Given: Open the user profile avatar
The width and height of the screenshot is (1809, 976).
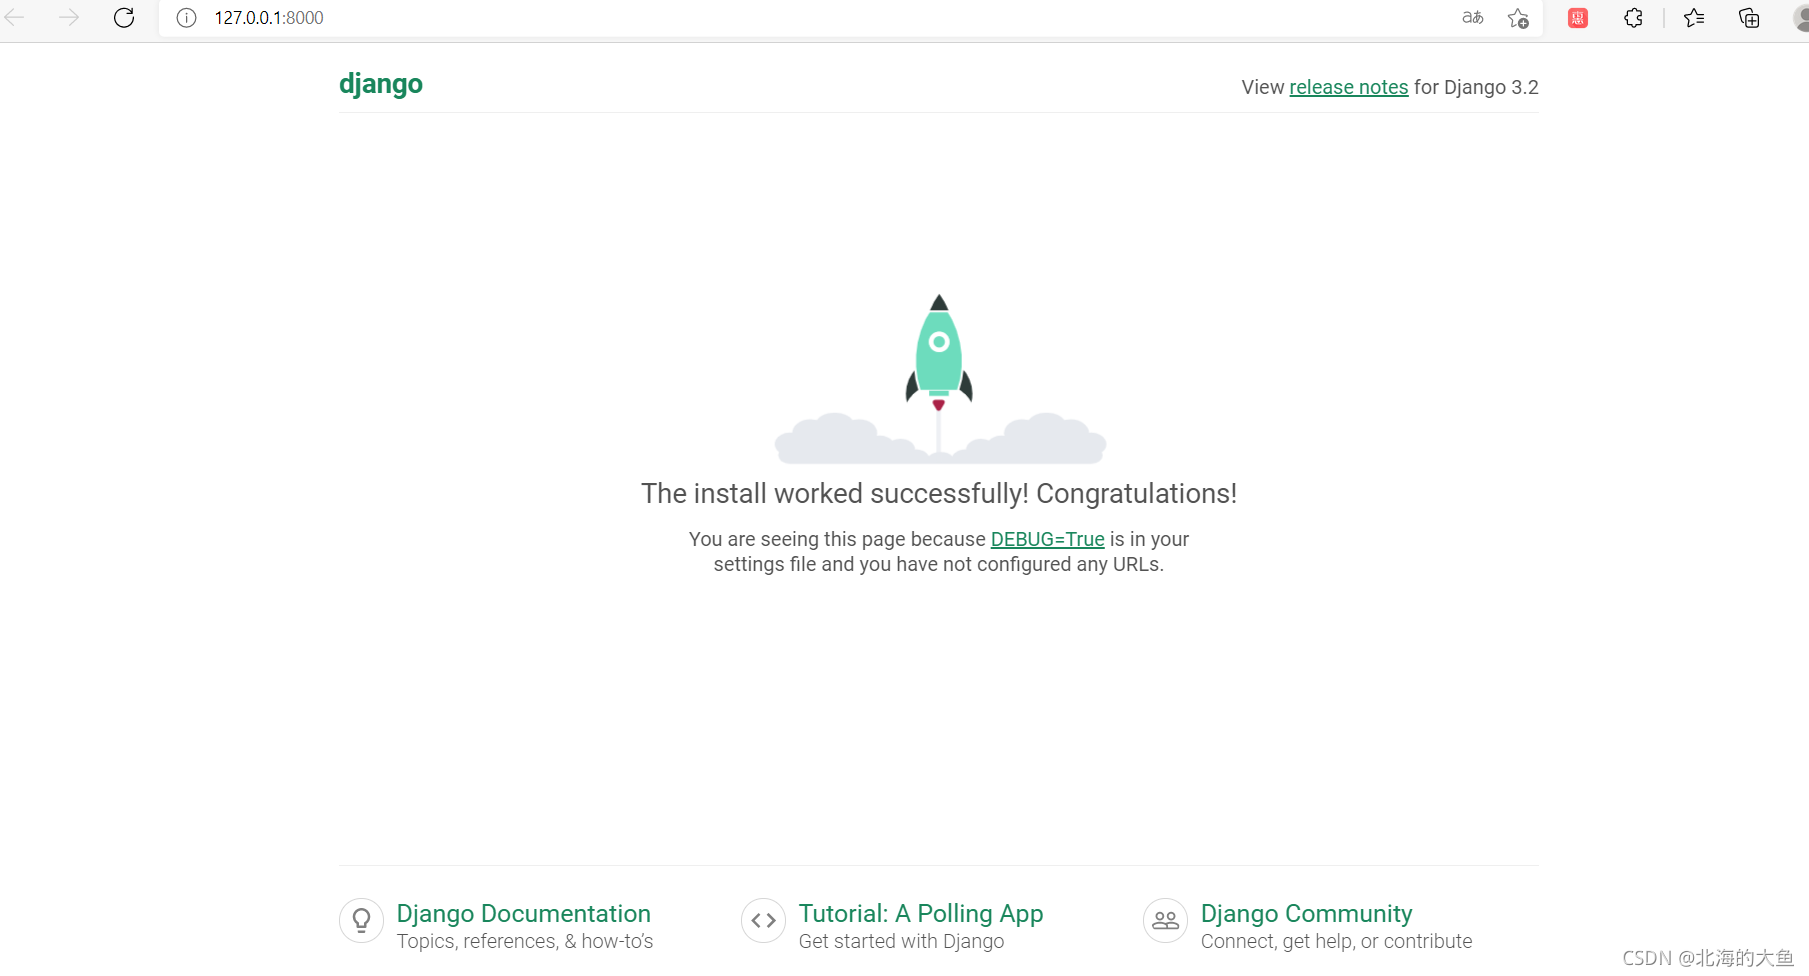Looking at the screenshot, I should click(x=1801, y=18).
